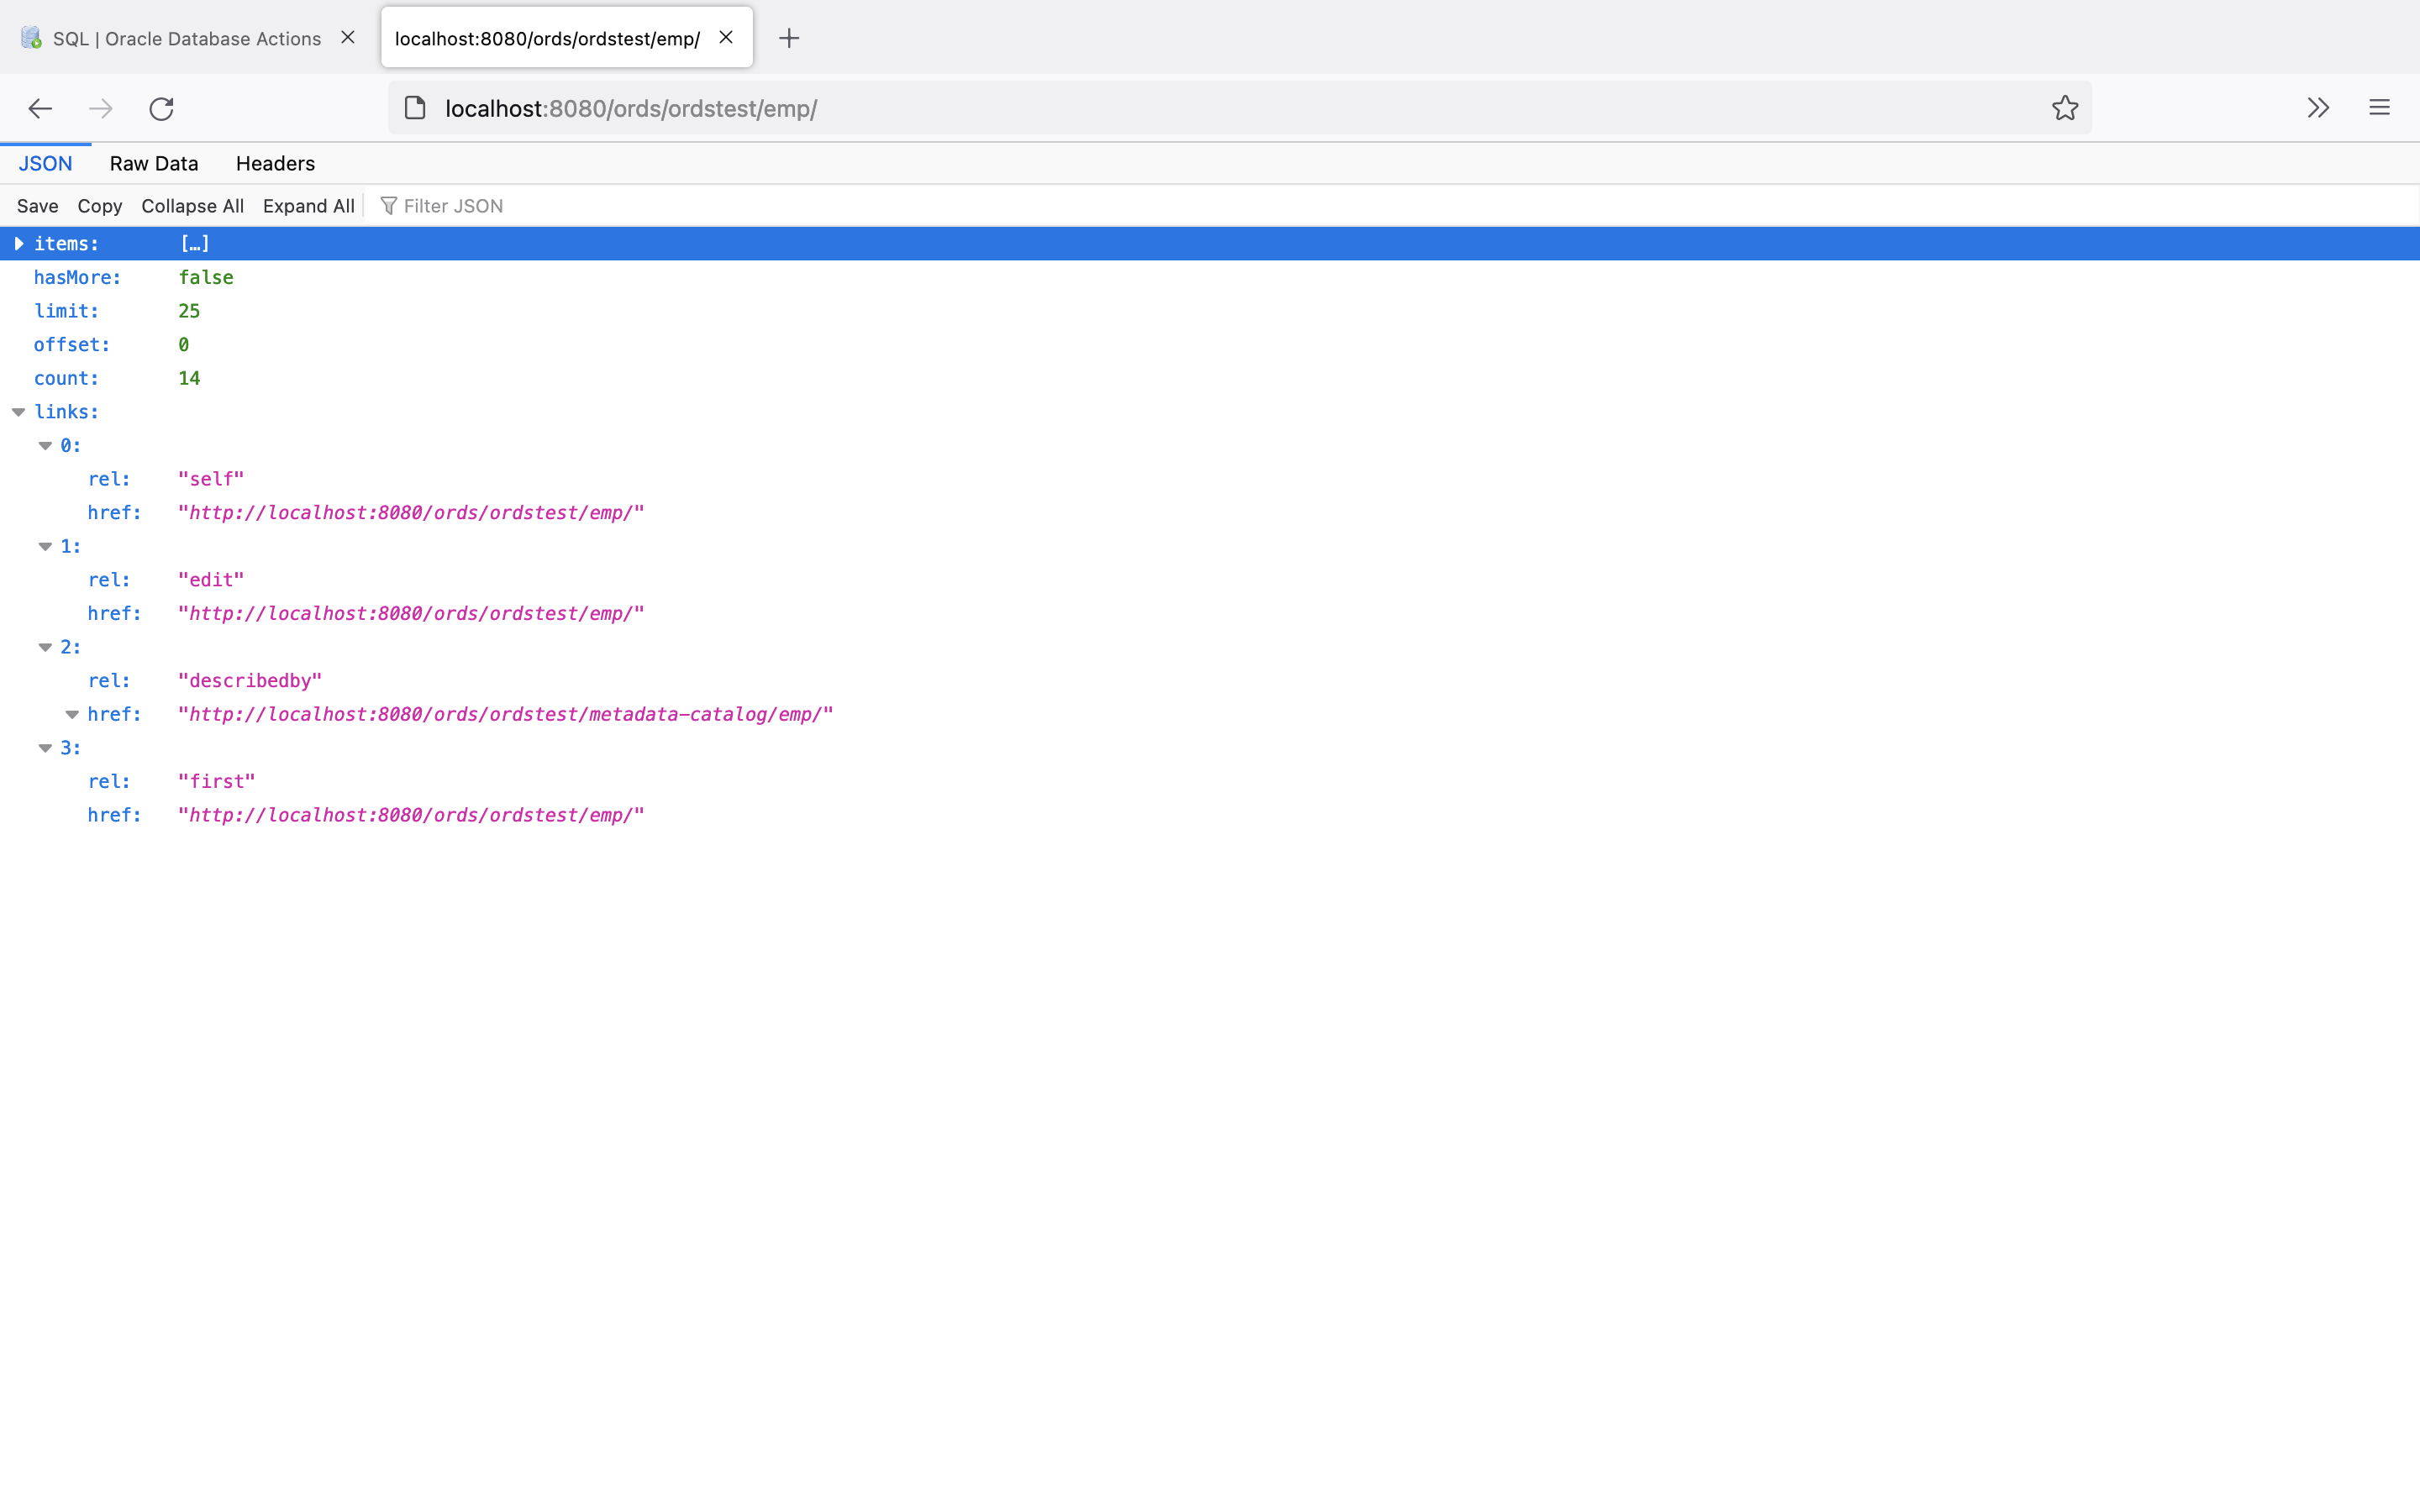Copy the JSON data
This screenshot has height=1512, width=2420.
tap(99, 205)
